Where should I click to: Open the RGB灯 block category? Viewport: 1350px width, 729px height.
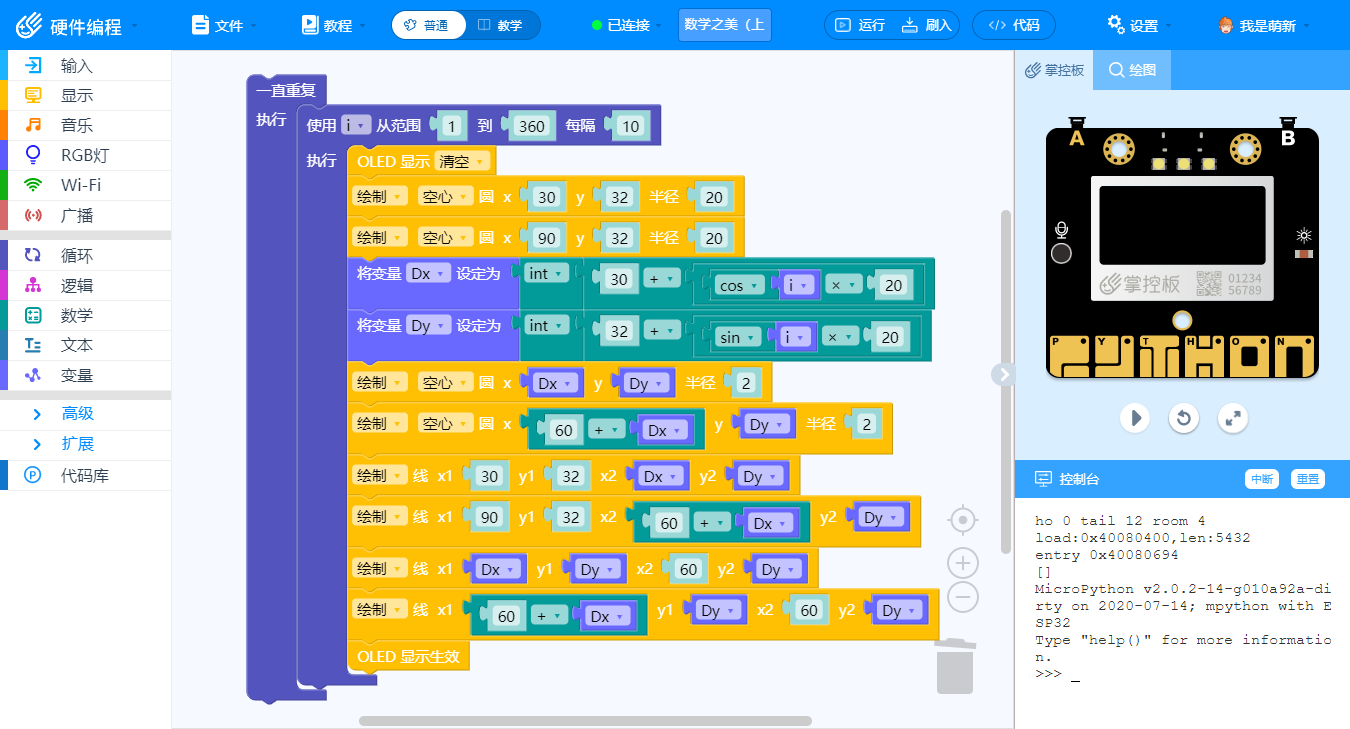[x=85, y=155]
